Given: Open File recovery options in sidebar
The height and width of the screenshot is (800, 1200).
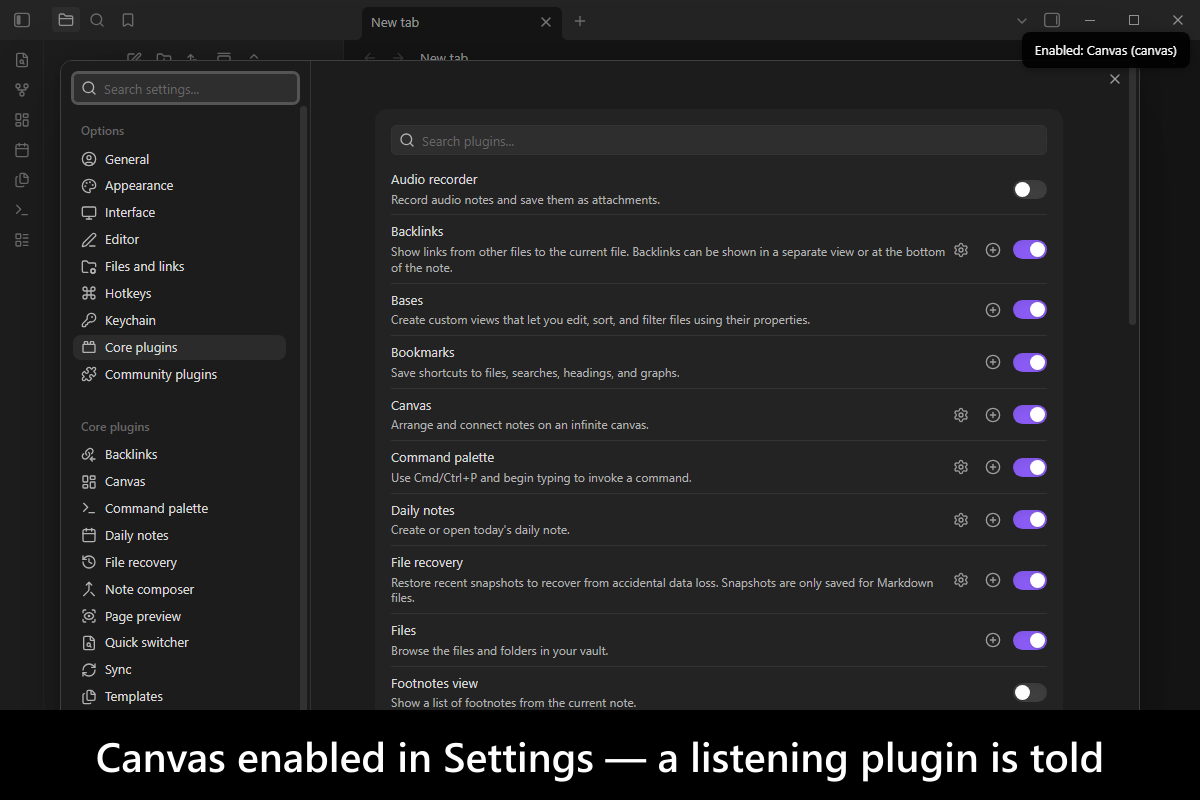Looking at the screenshot, I should click(180, 563).
